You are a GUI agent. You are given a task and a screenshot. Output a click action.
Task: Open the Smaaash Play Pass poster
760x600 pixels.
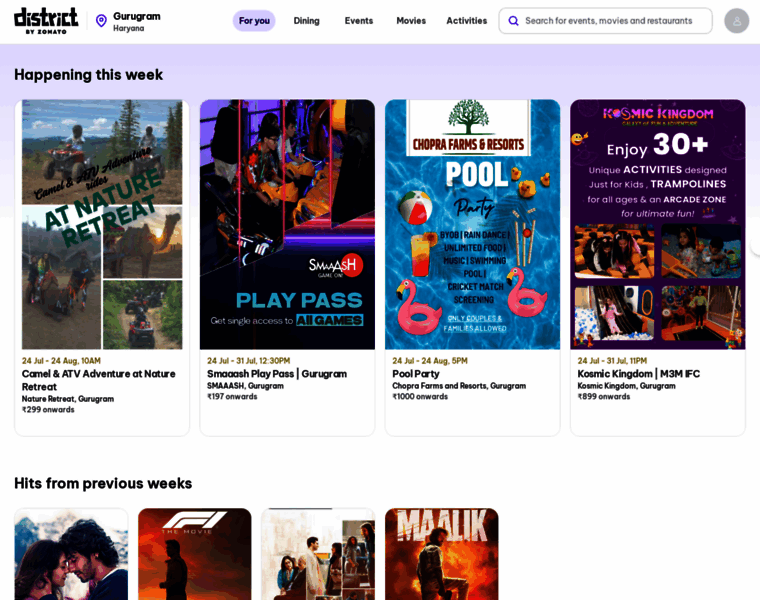tap(287, 224)
